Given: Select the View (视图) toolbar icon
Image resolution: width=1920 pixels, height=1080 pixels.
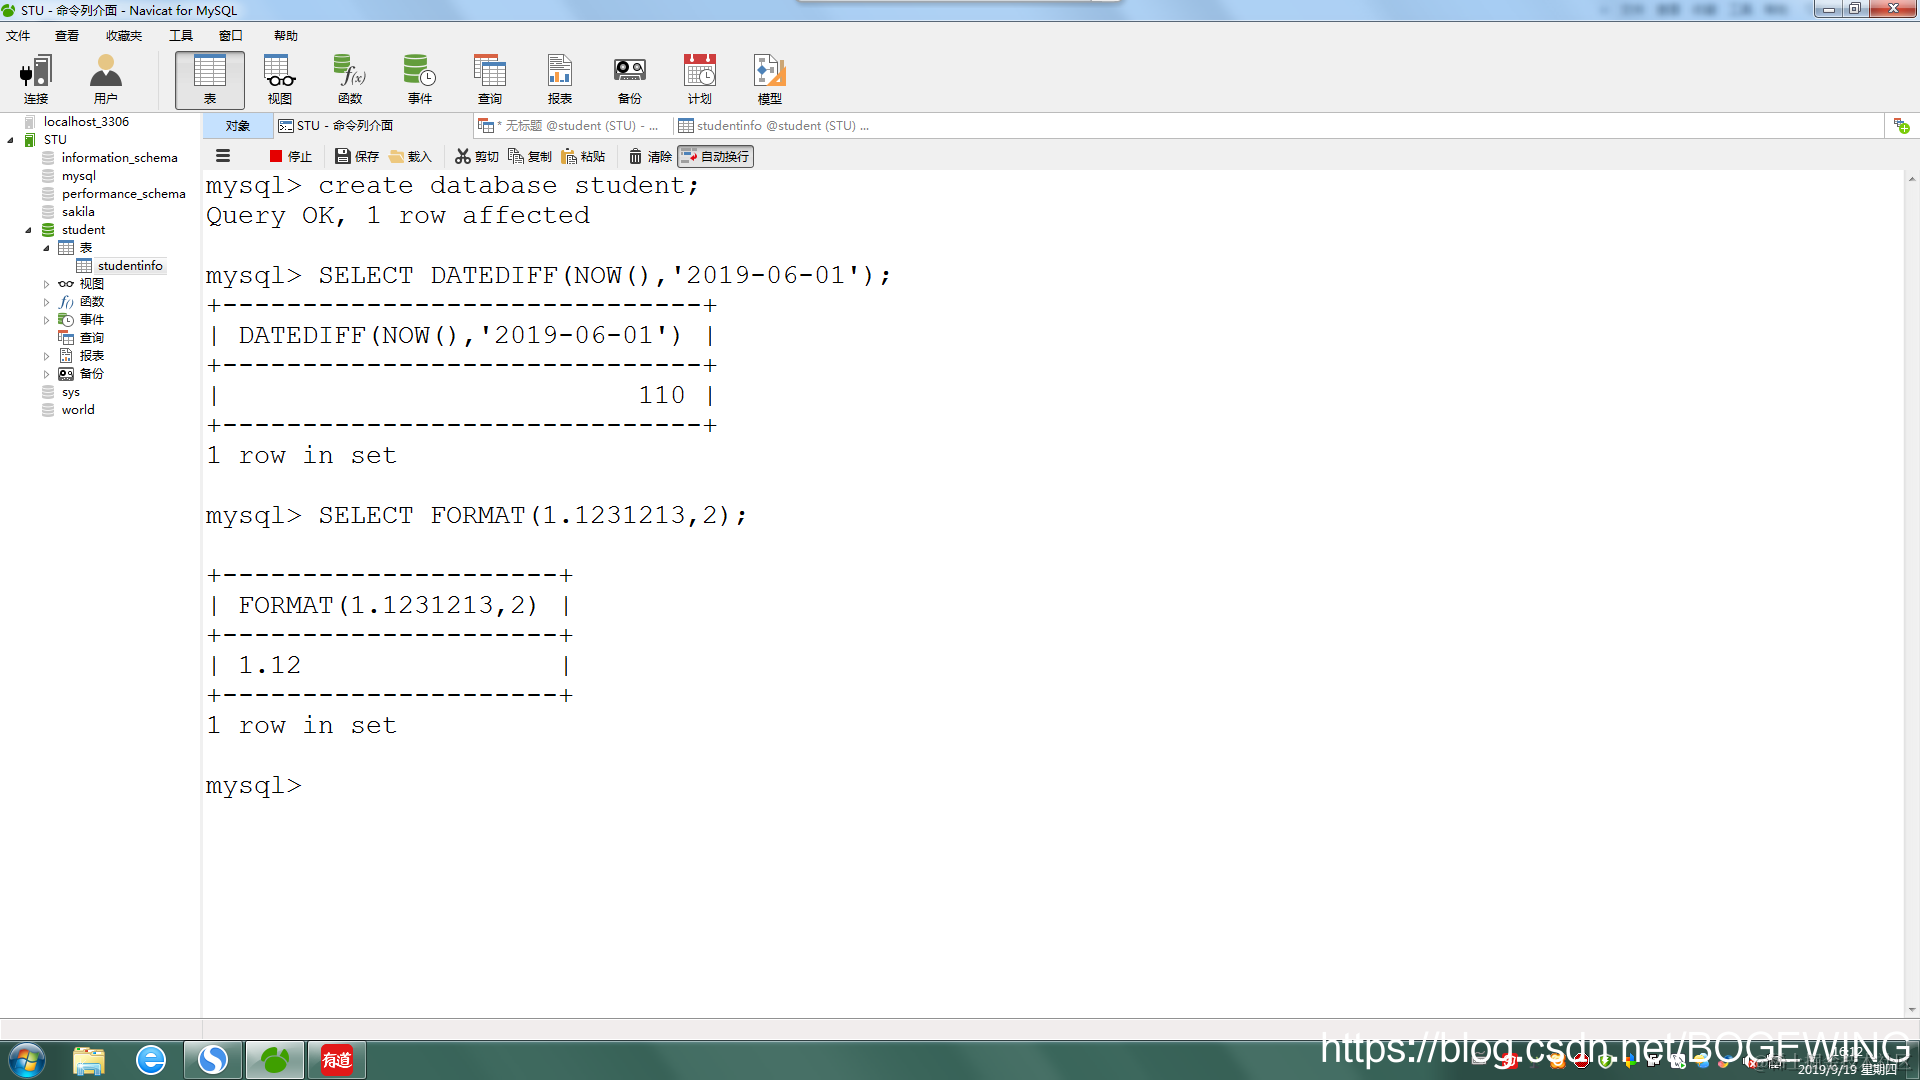Looking at the screenshot, I should tap(280, 80).
